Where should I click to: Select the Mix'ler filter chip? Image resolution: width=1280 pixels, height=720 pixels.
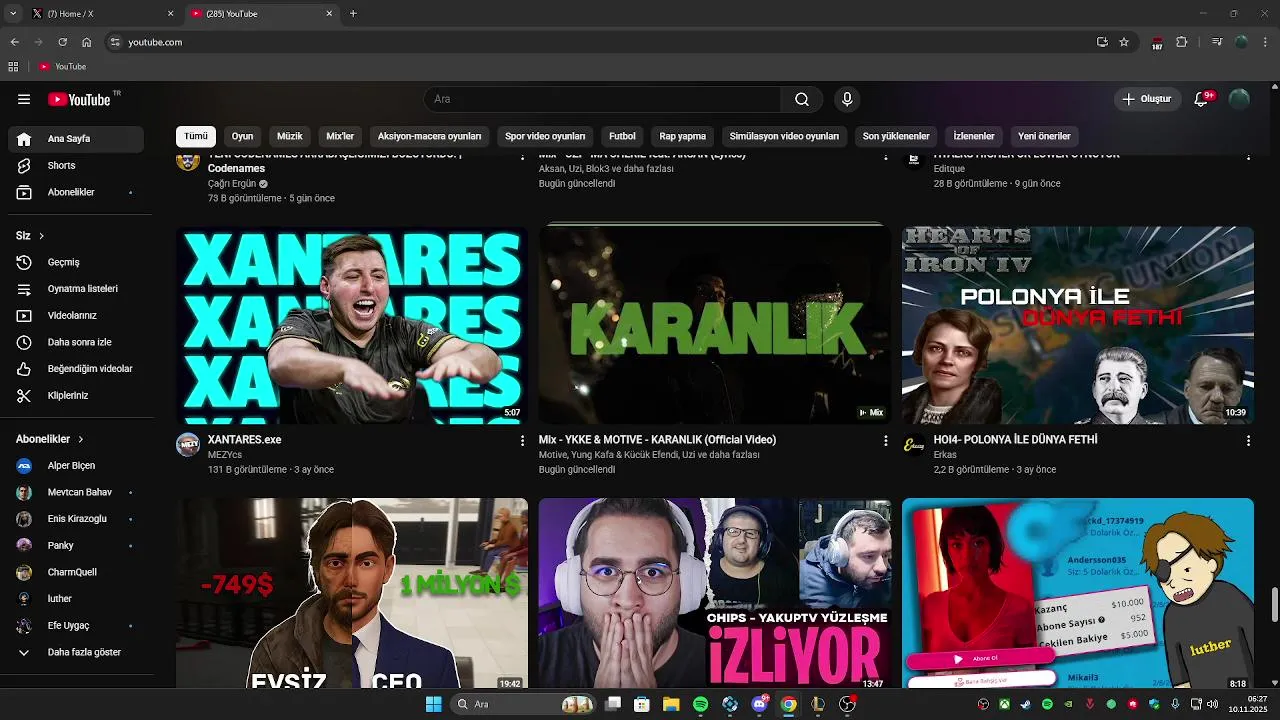340,136
